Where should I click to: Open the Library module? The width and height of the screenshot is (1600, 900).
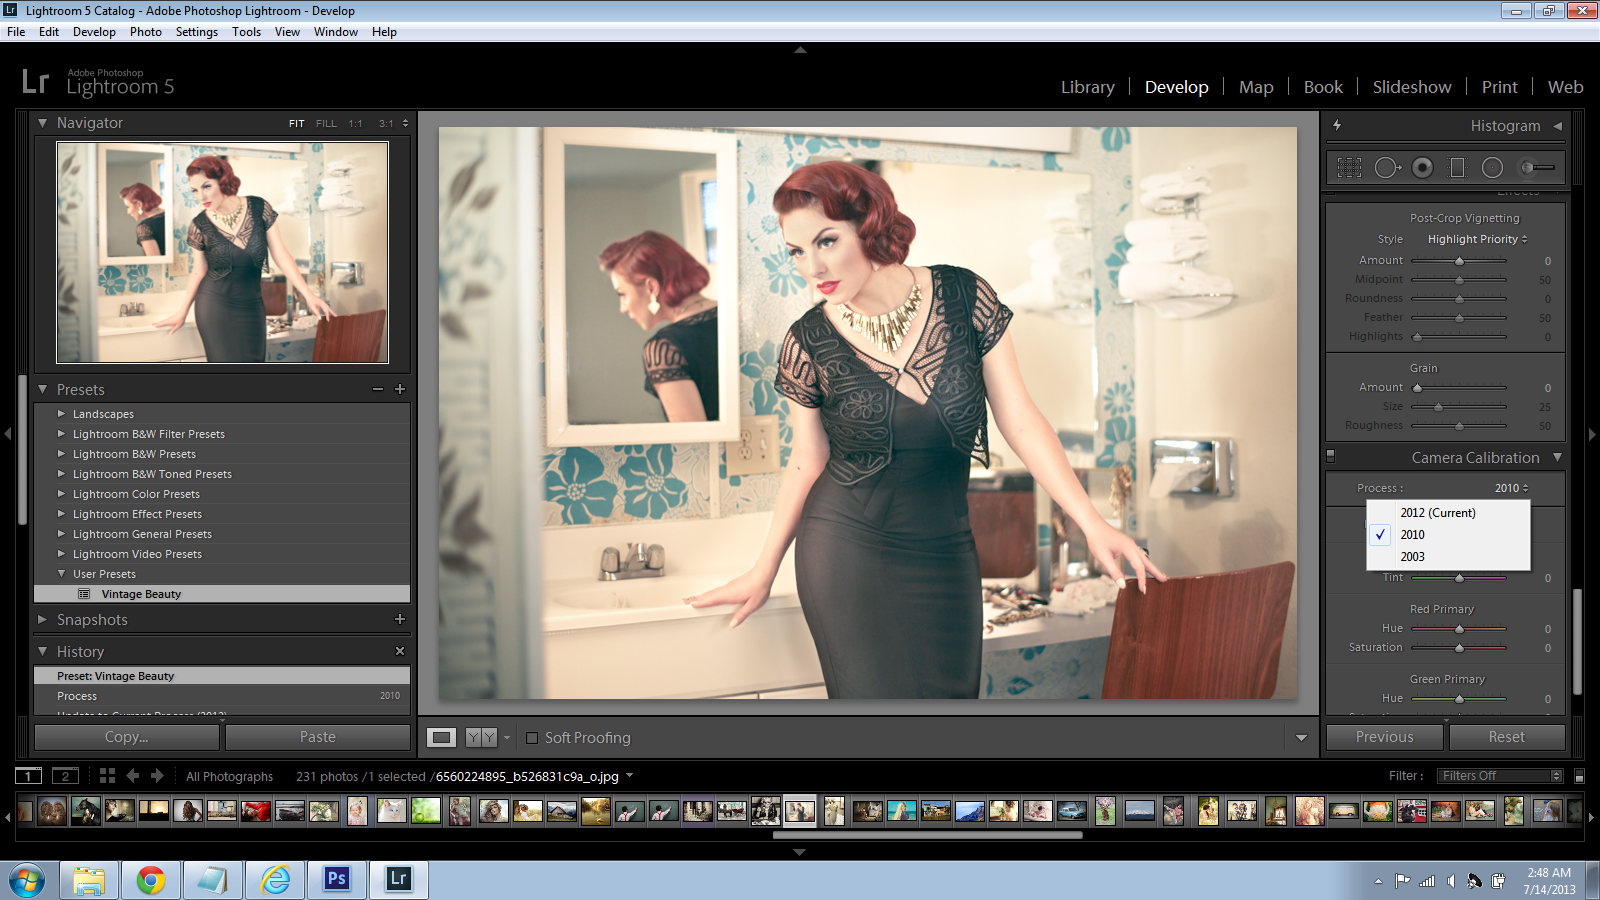coord(1087,87)
